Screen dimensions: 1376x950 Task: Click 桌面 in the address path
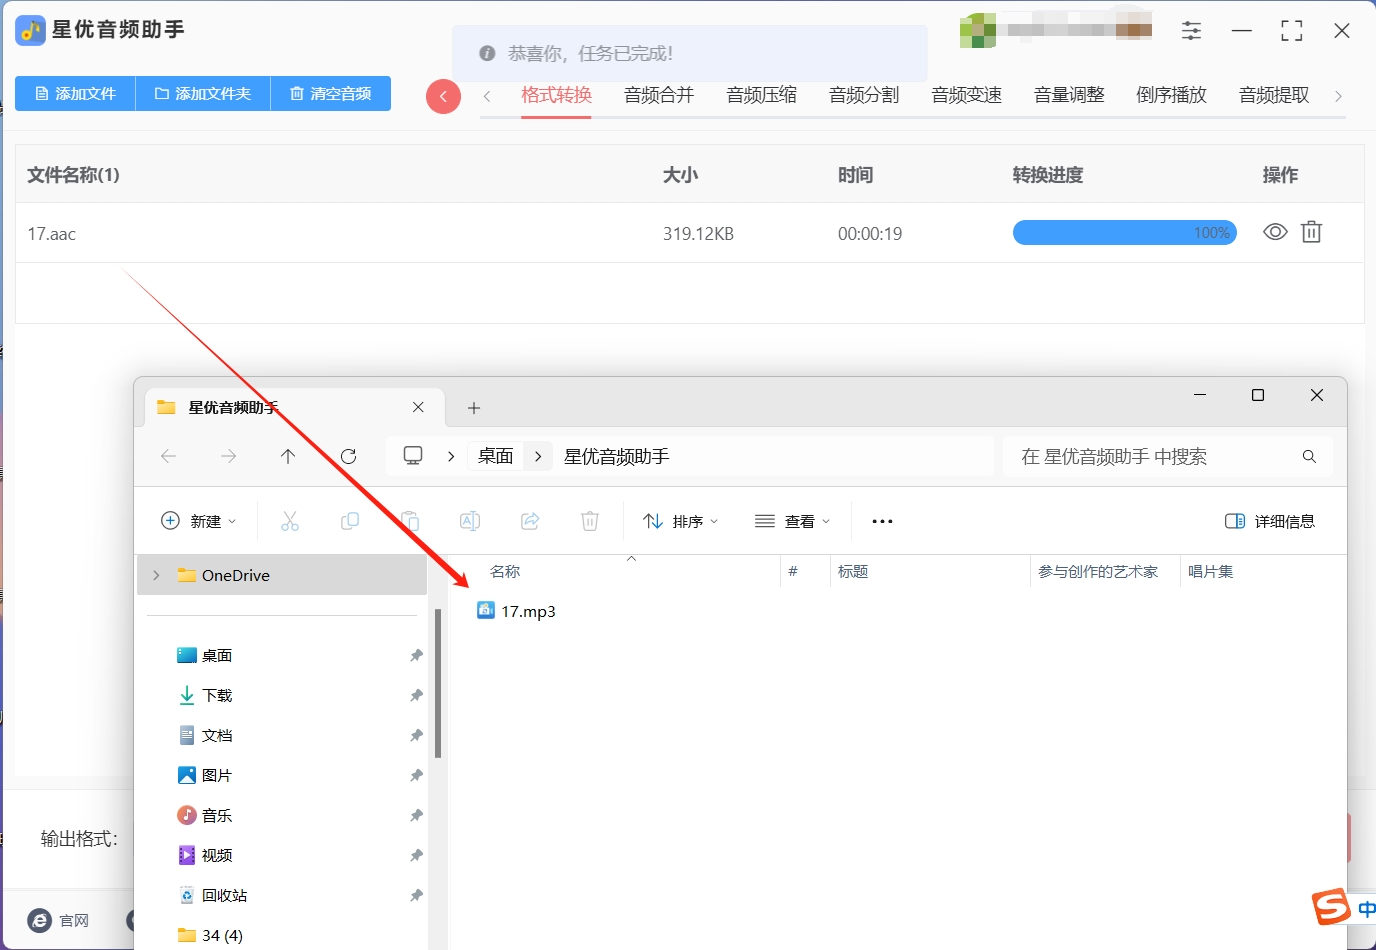(495, 456)
